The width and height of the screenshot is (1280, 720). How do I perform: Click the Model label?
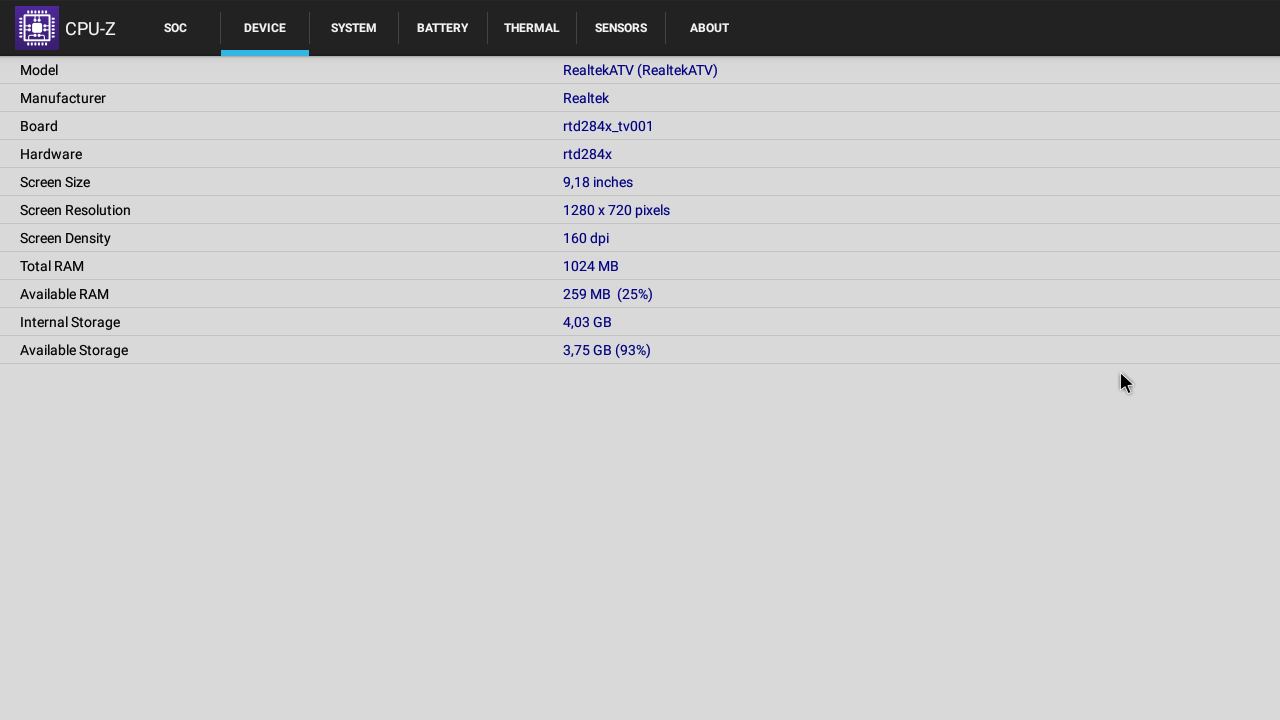coord(39,70)
